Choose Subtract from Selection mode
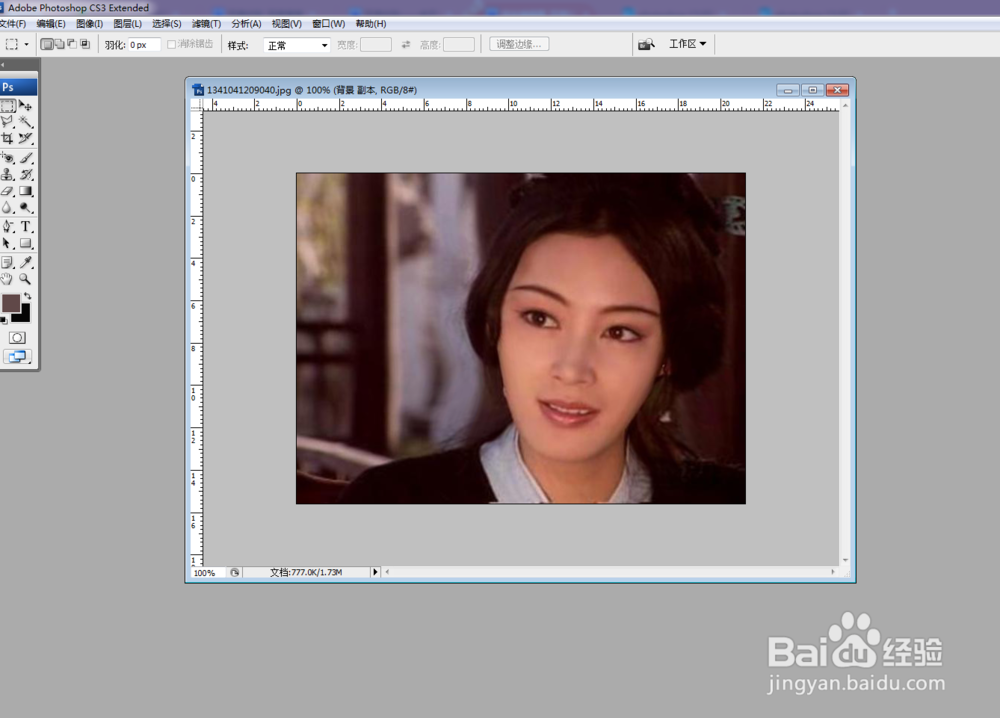The height and width of the screenshot is (718, 1000). [72, 45]
